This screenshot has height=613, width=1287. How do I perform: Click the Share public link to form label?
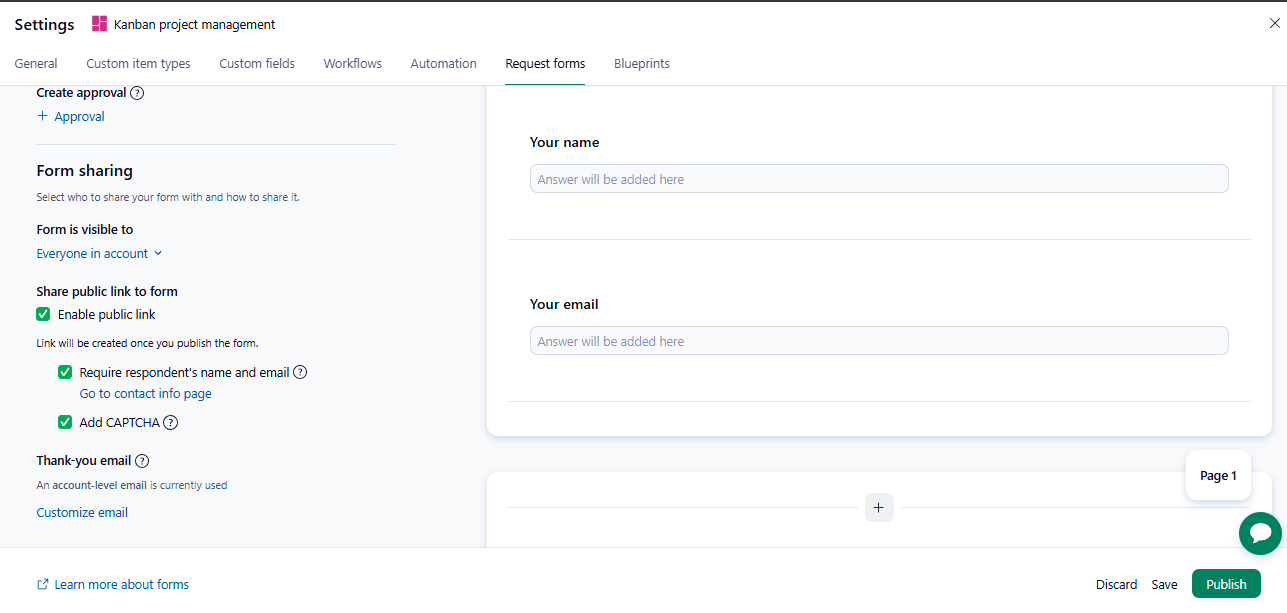coord(107,291)
